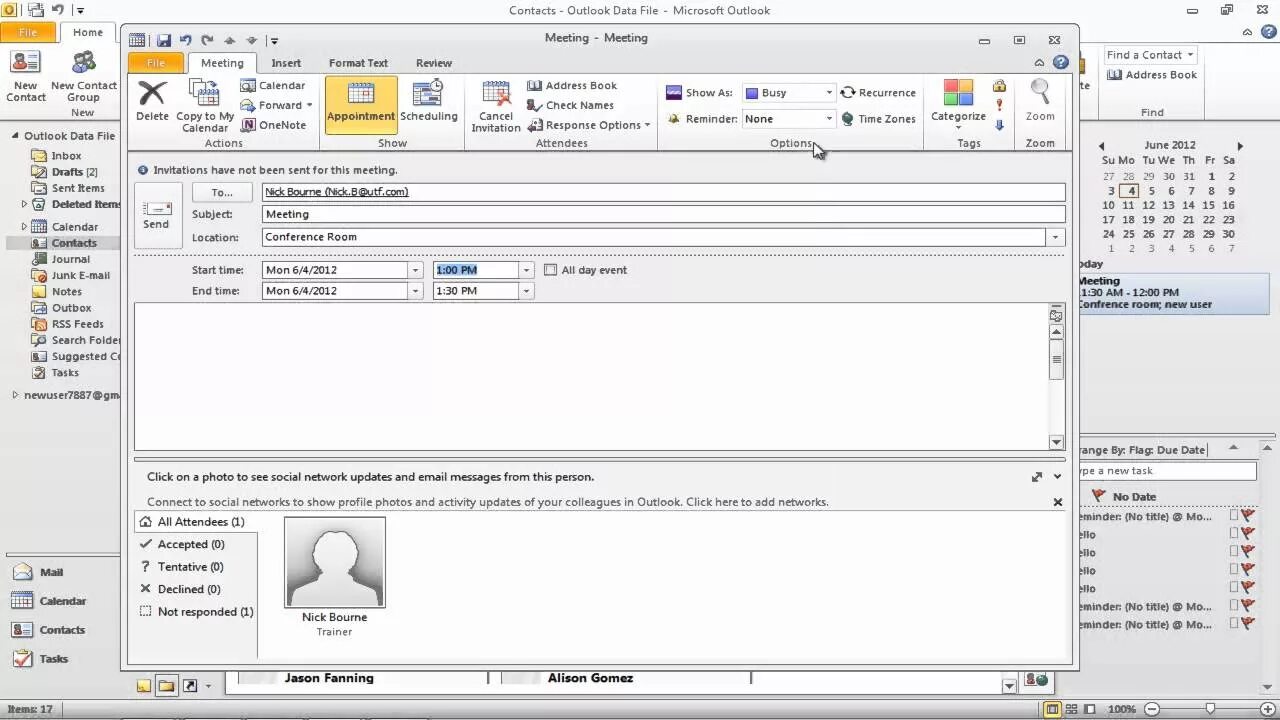Open Response Options dropdown
Screen dimensions: 1280x720
[x=589, y=125]
